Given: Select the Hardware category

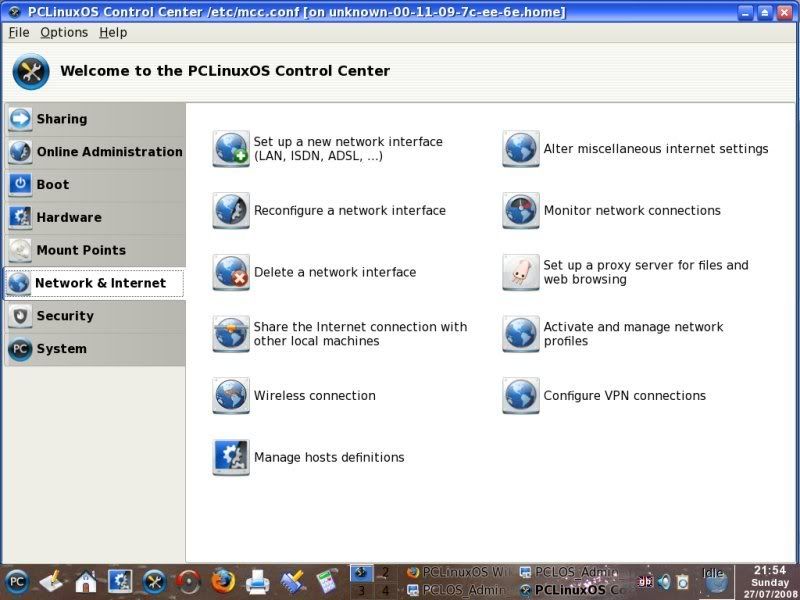Looking at the screenshot, I should click(95, 217).
